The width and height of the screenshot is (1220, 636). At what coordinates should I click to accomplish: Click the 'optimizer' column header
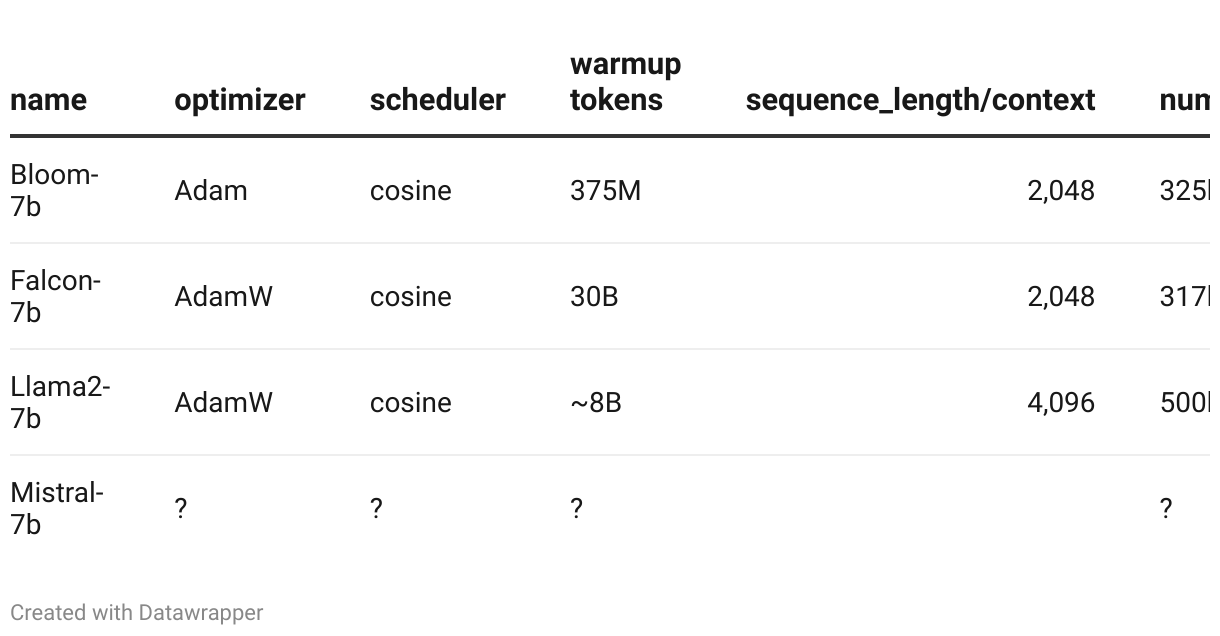239,100
